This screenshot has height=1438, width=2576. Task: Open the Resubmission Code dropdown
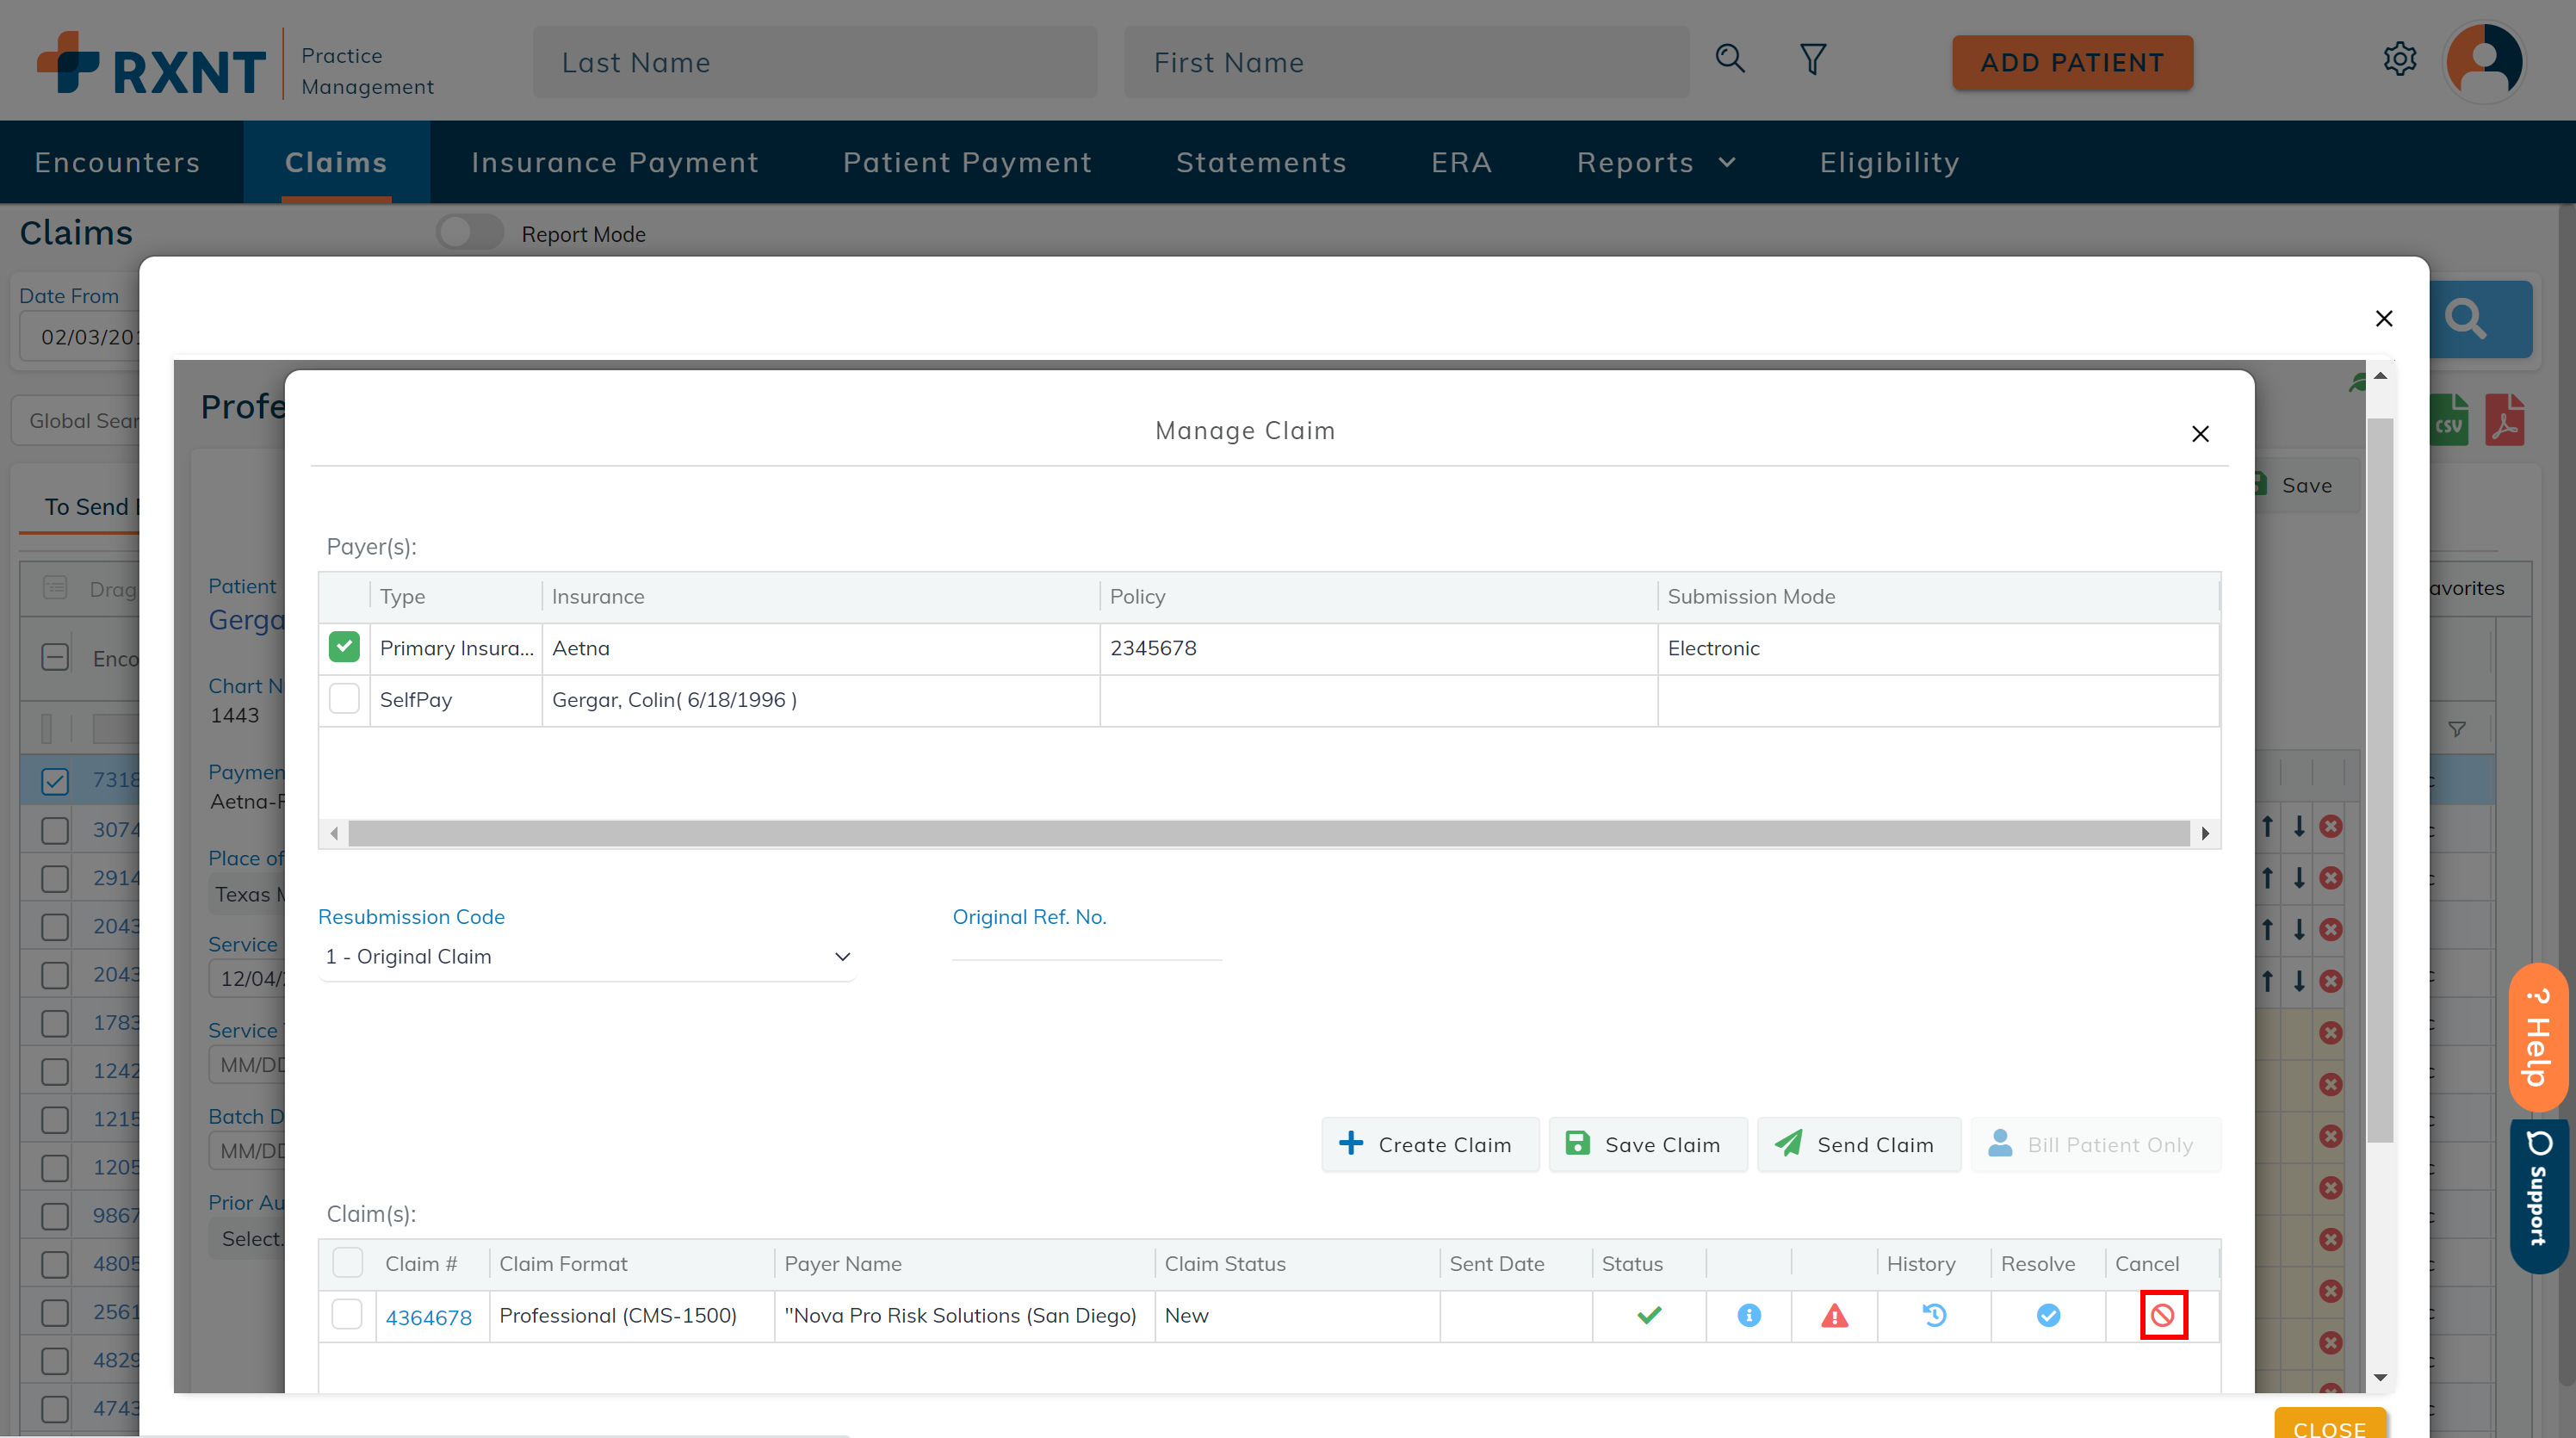[x=587, y=956]
